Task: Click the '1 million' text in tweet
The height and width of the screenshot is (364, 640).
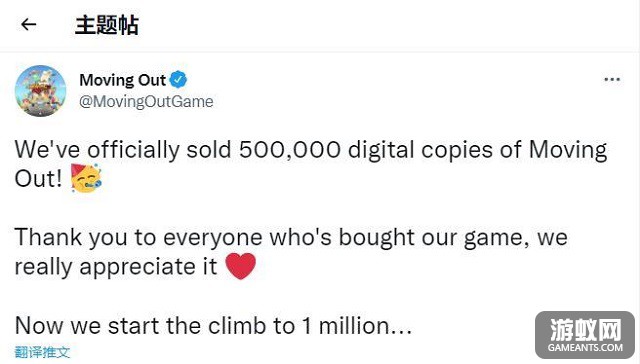Action: point(357,326)
